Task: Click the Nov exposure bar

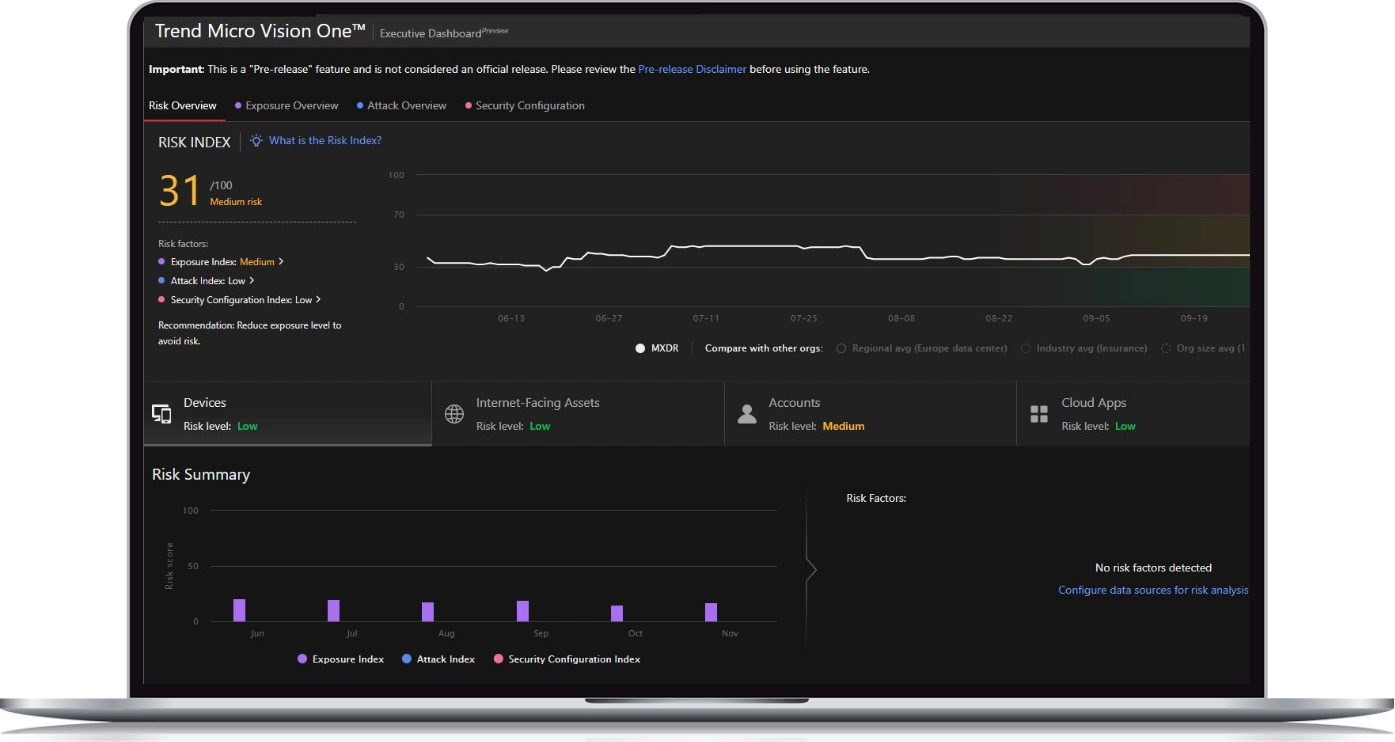Action: 711,612
